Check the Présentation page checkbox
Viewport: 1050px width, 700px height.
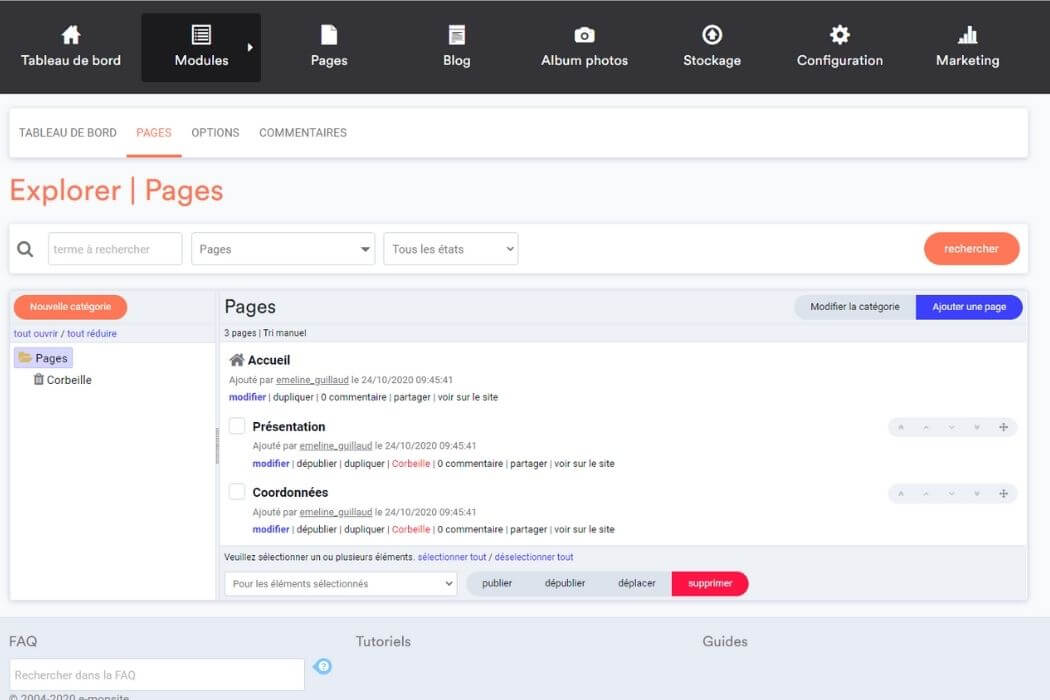point(236,425)
